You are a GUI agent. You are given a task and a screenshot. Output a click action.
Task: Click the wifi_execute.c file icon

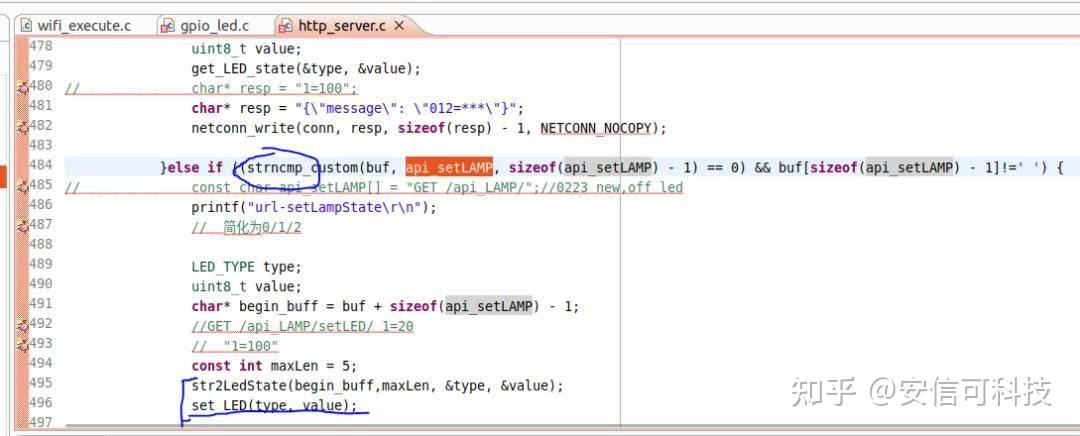(x=26, y=26)
